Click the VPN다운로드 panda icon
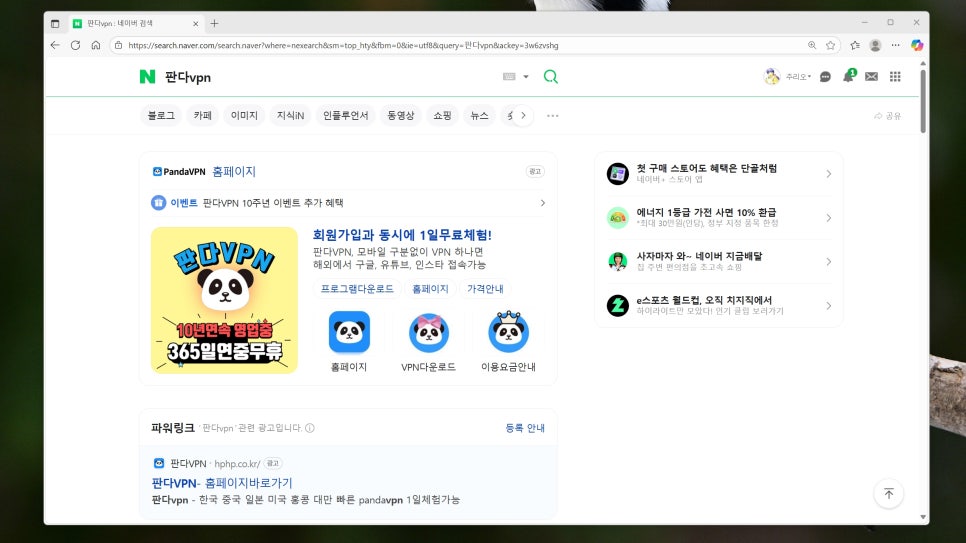This screenshot has height=543, width=966. 429,332
